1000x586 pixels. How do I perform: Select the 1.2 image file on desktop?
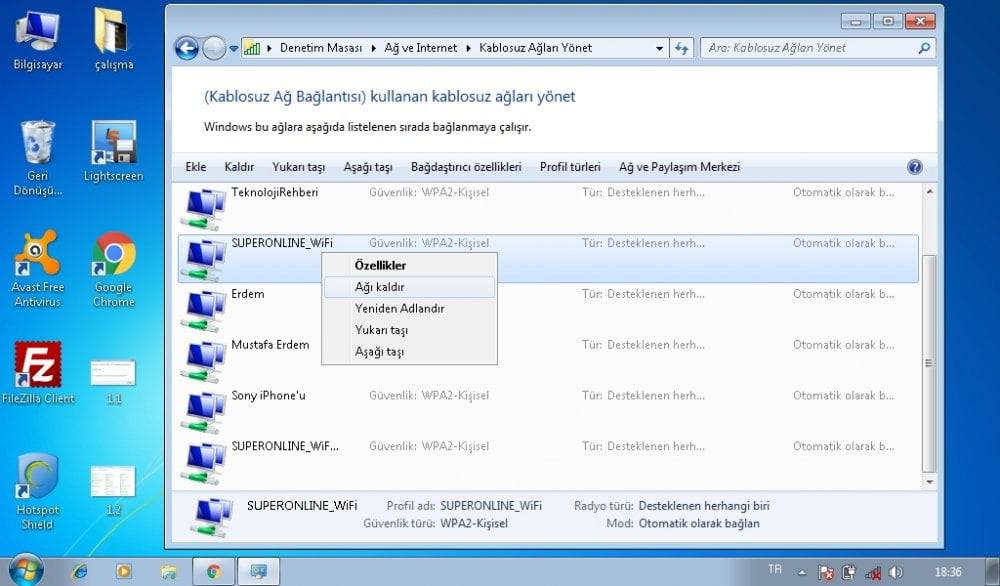(x=114, y=491)
